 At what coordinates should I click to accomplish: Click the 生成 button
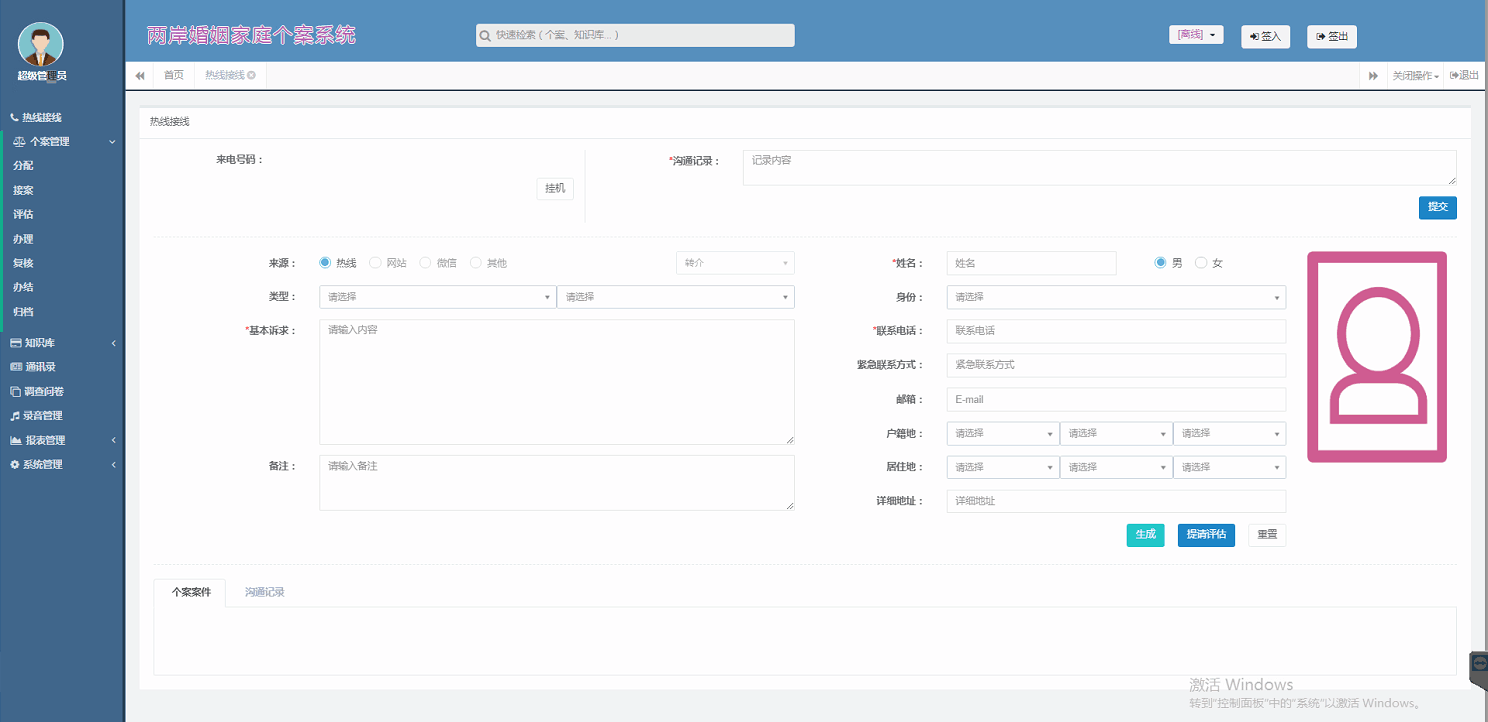tap(1145, 535)
